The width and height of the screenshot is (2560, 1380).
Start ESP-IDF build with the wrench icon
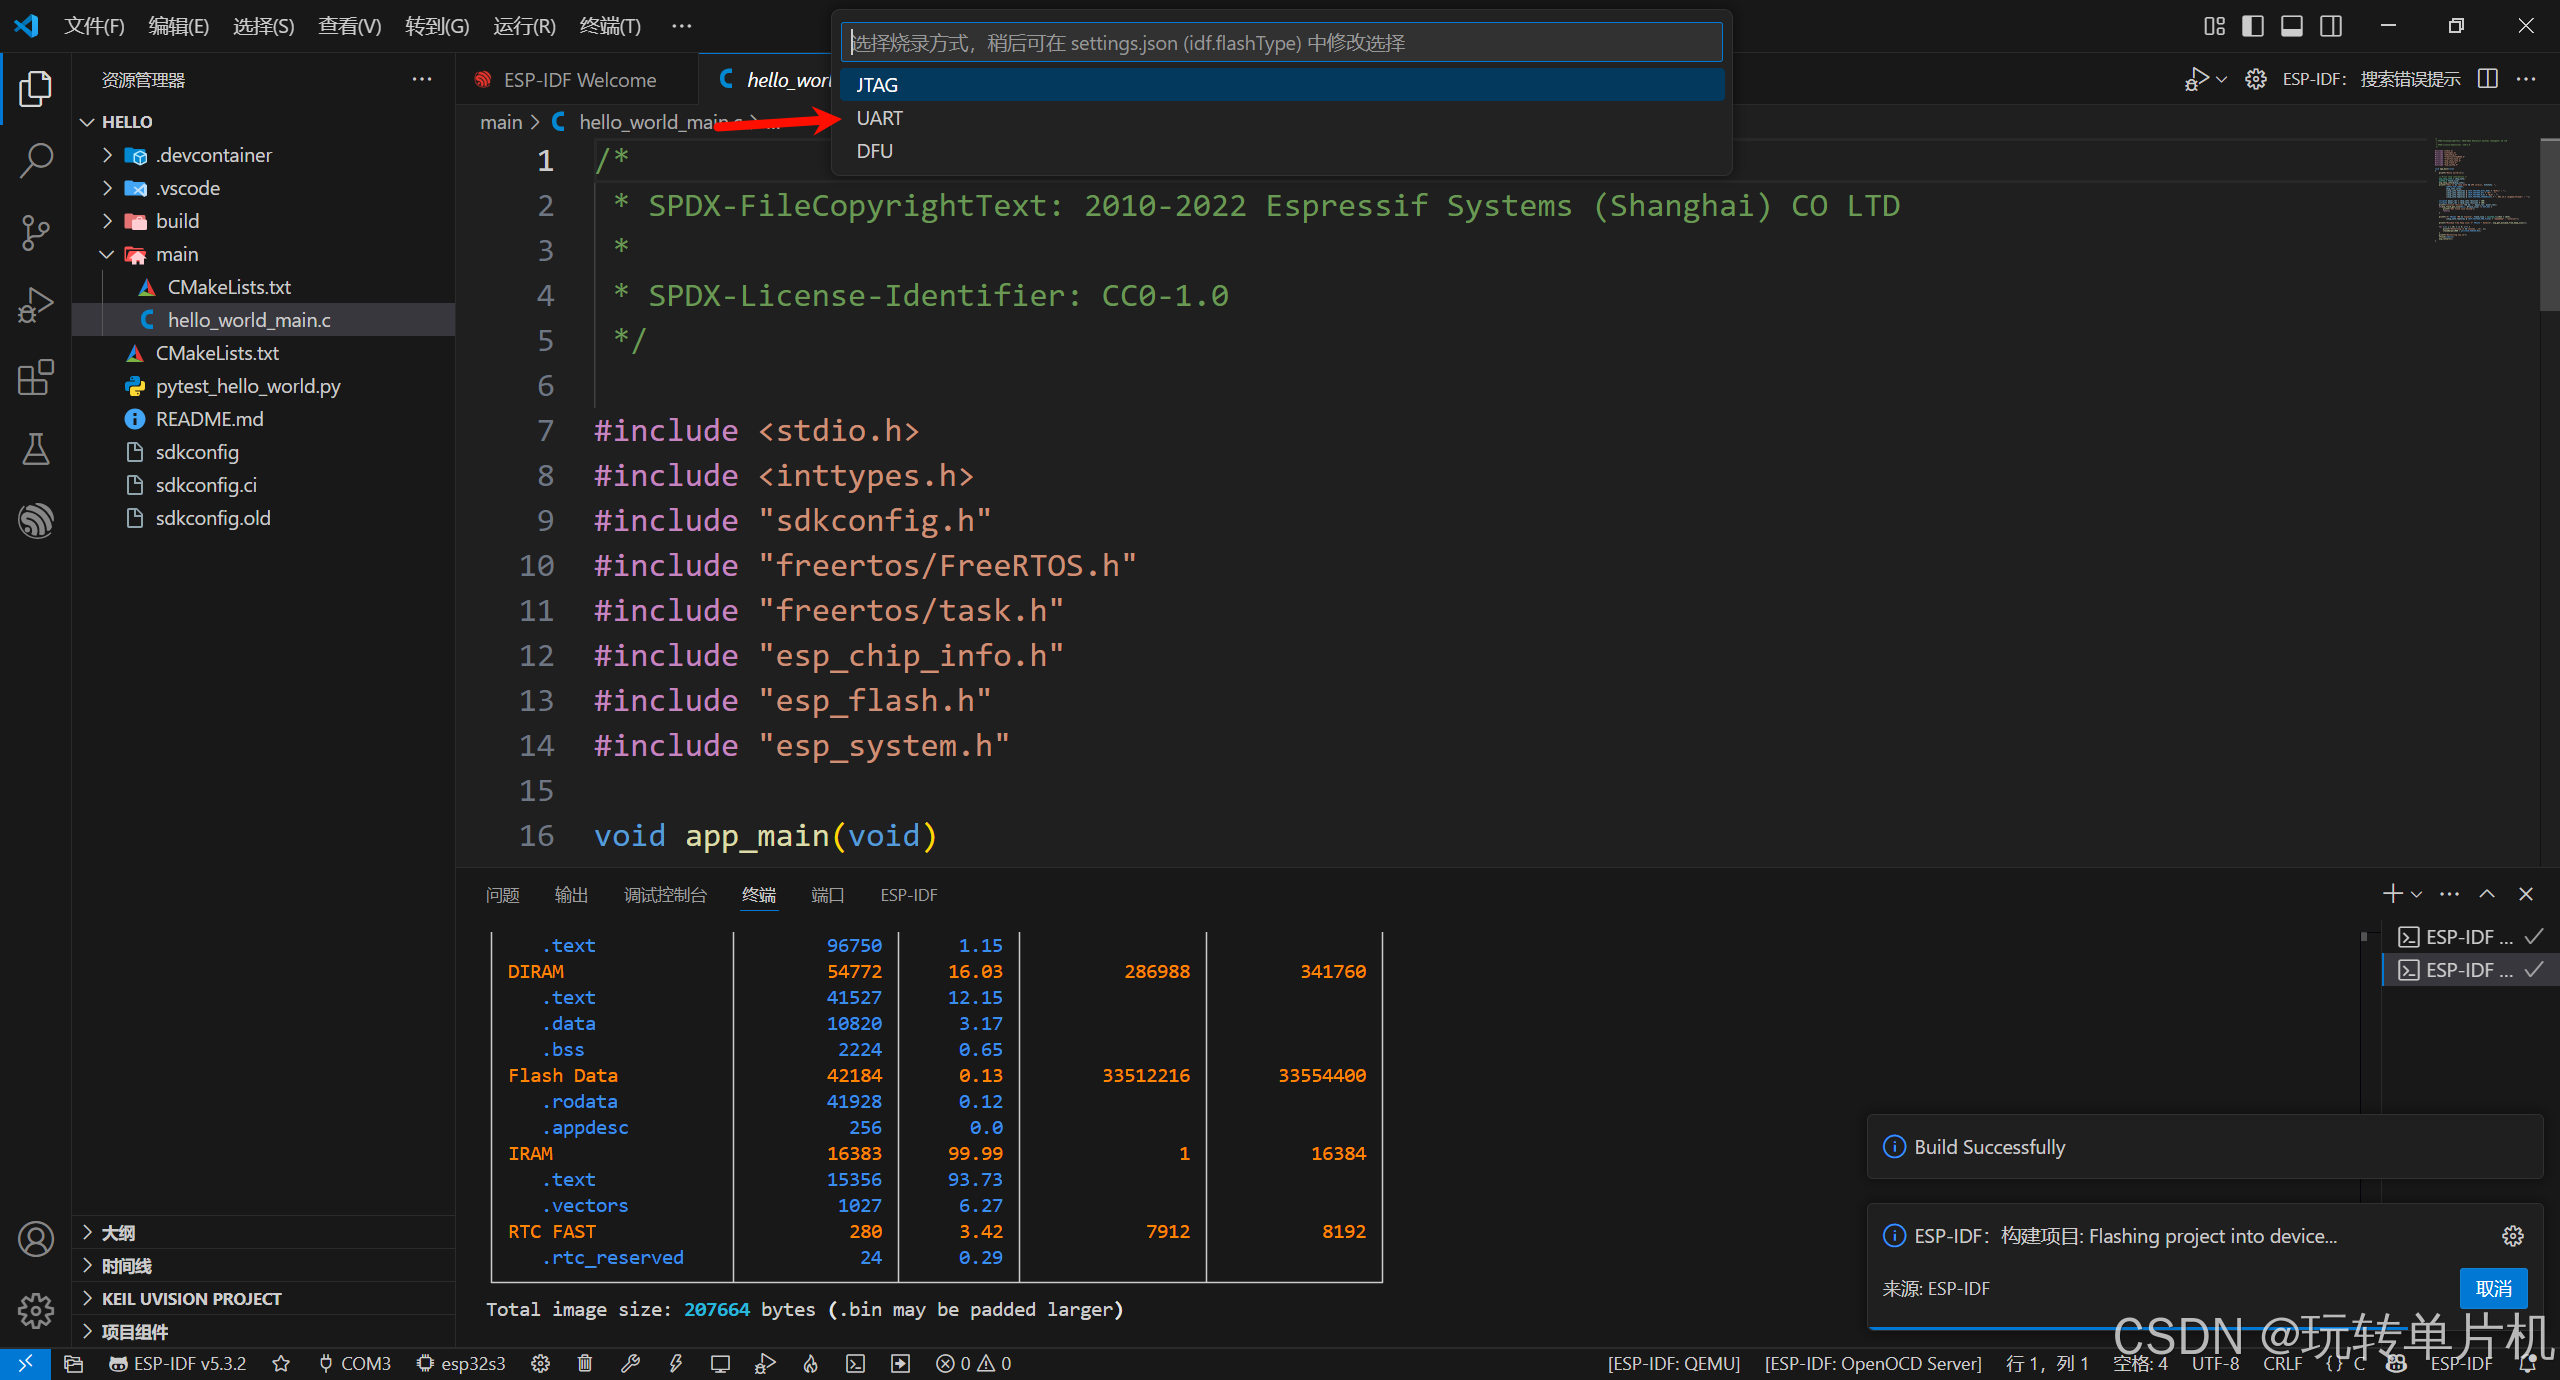[630, 1363]
